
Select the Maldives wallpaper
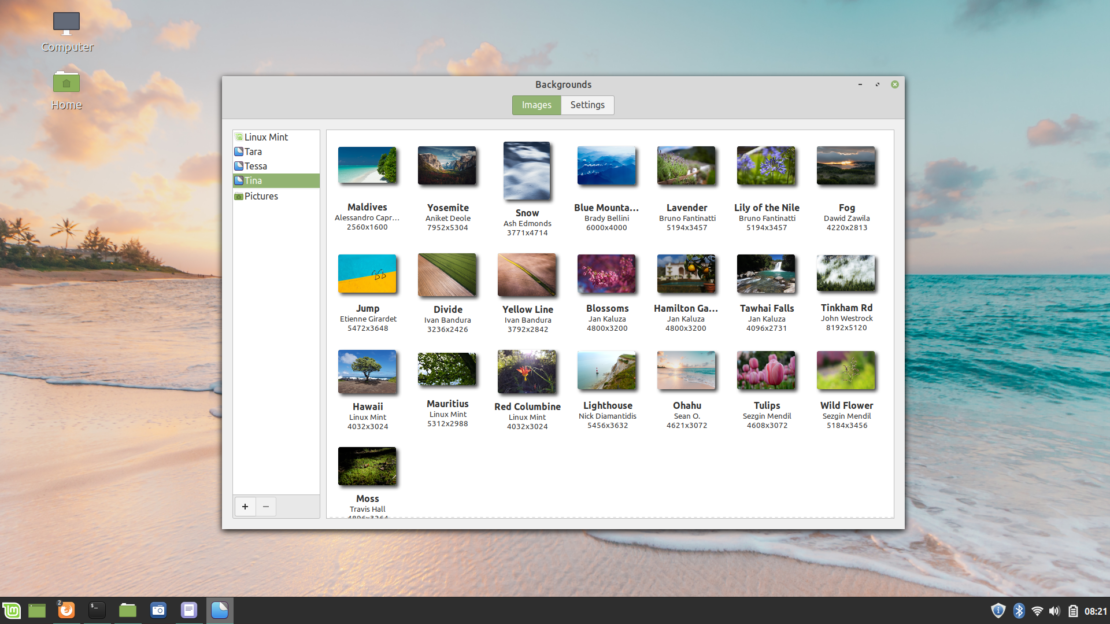[x=367, y=166]
